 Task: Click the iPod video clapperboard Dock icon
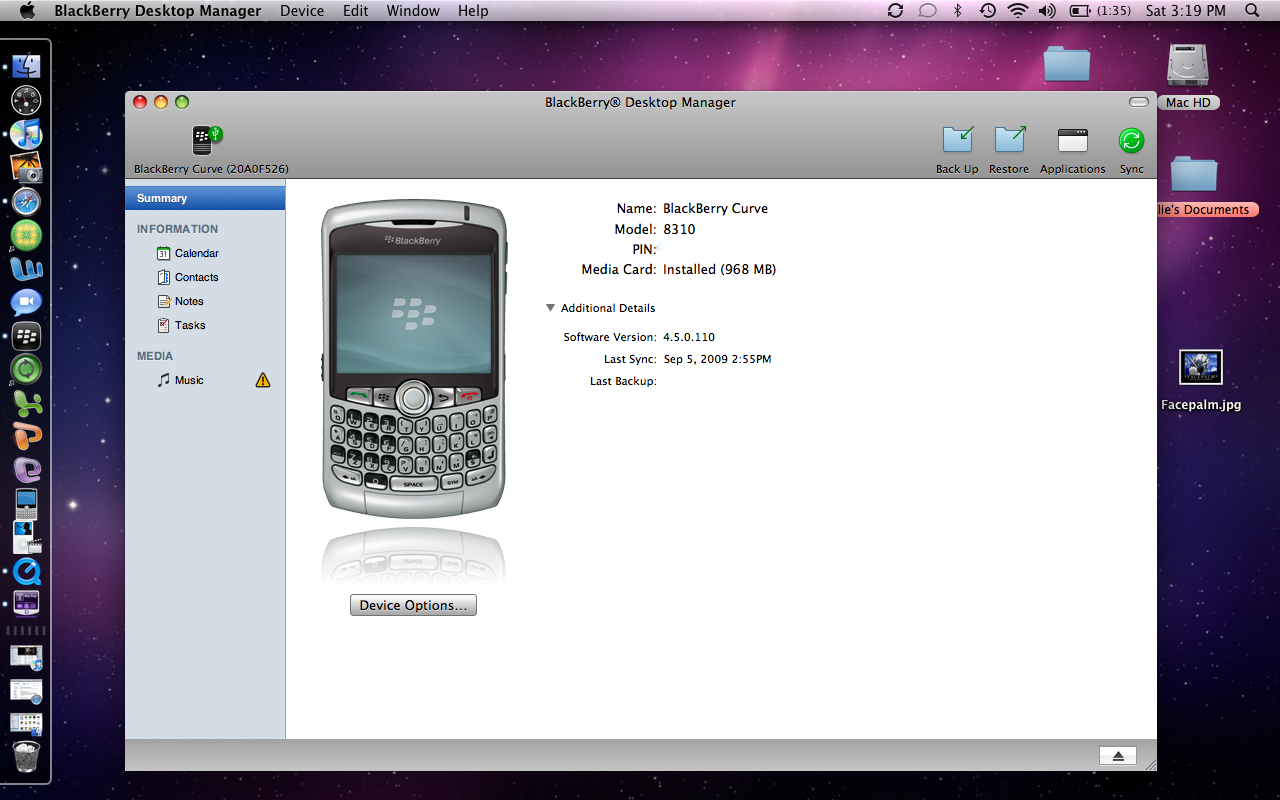click(26, 537)
